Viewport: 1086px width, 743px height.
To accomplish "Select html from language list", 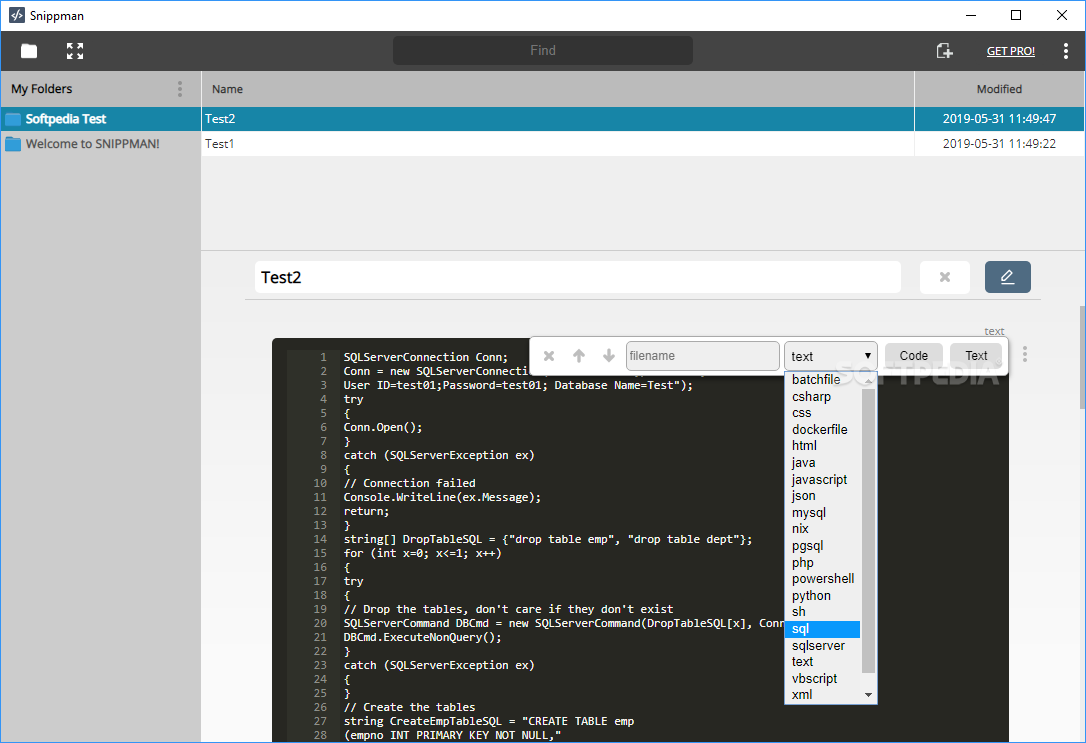I will pos(823,446).
